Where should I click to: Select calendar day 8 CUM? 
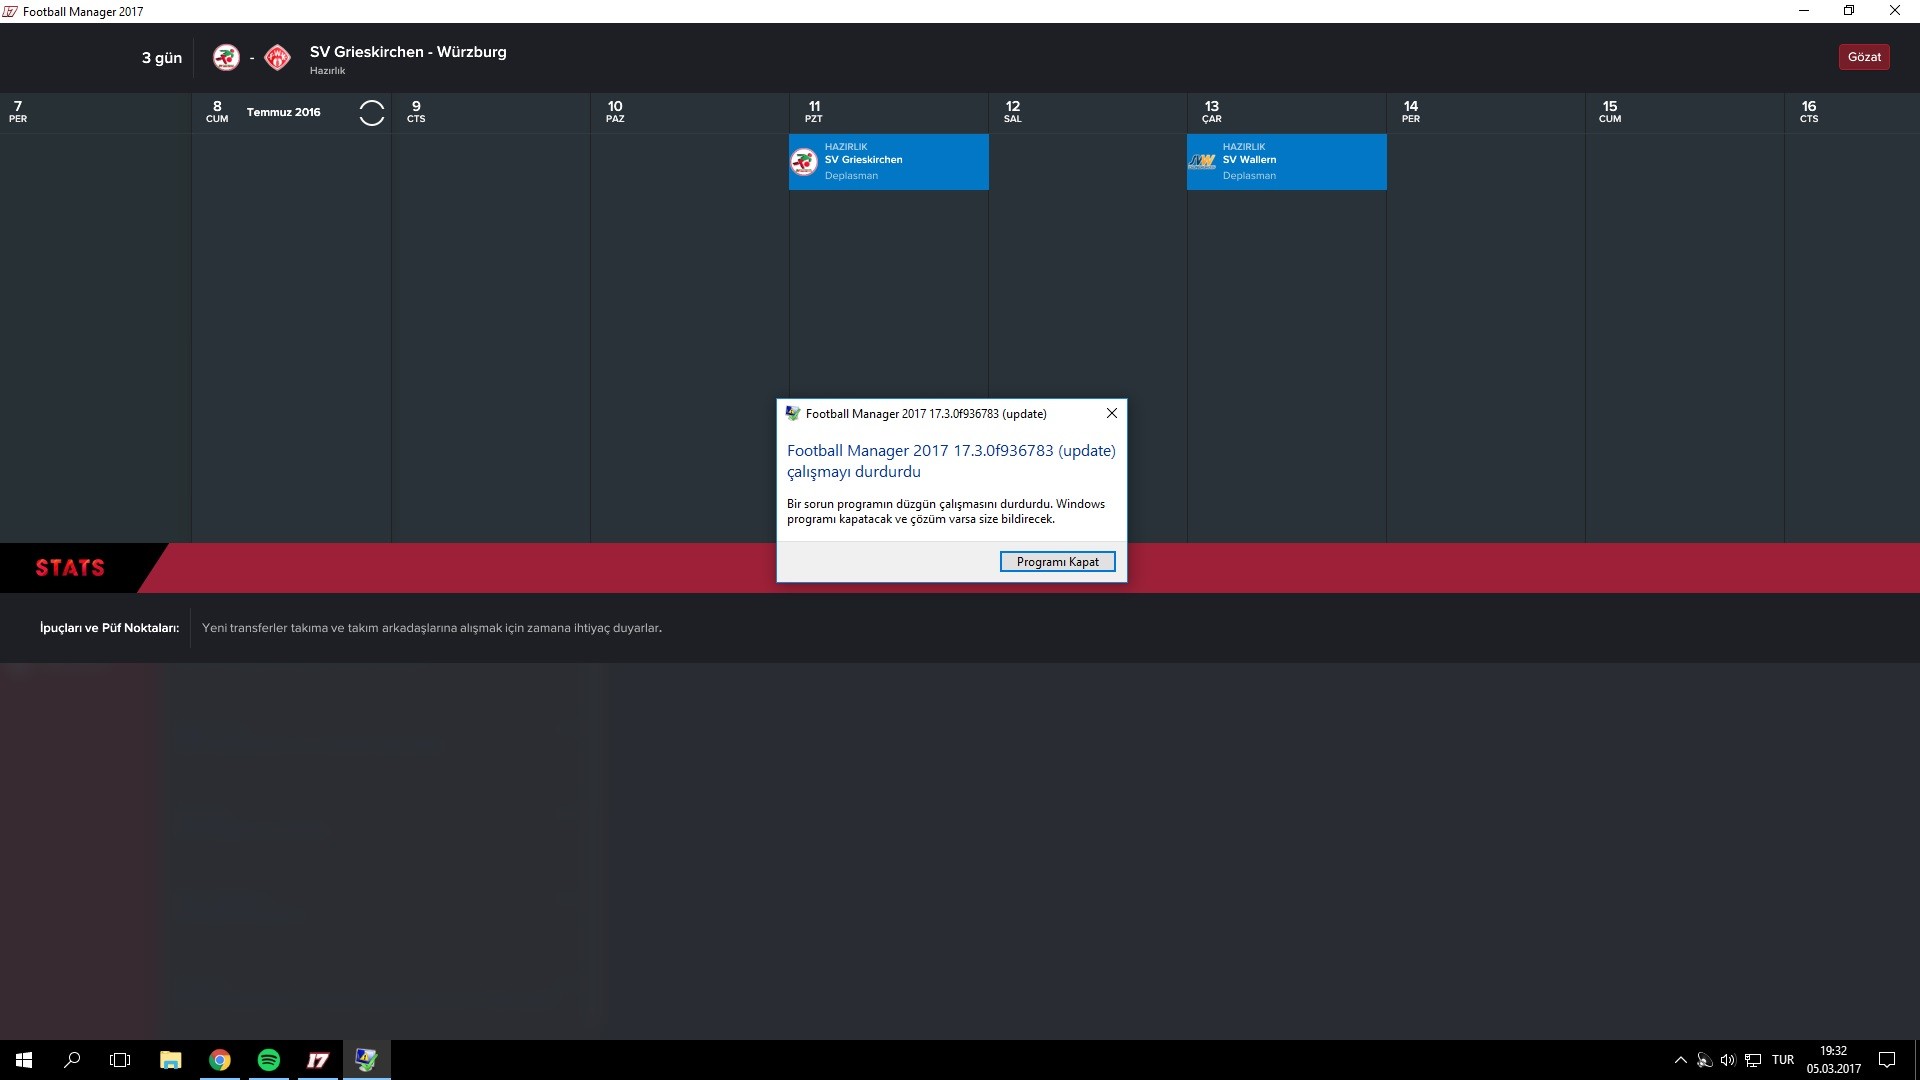[x=217, y=112]
